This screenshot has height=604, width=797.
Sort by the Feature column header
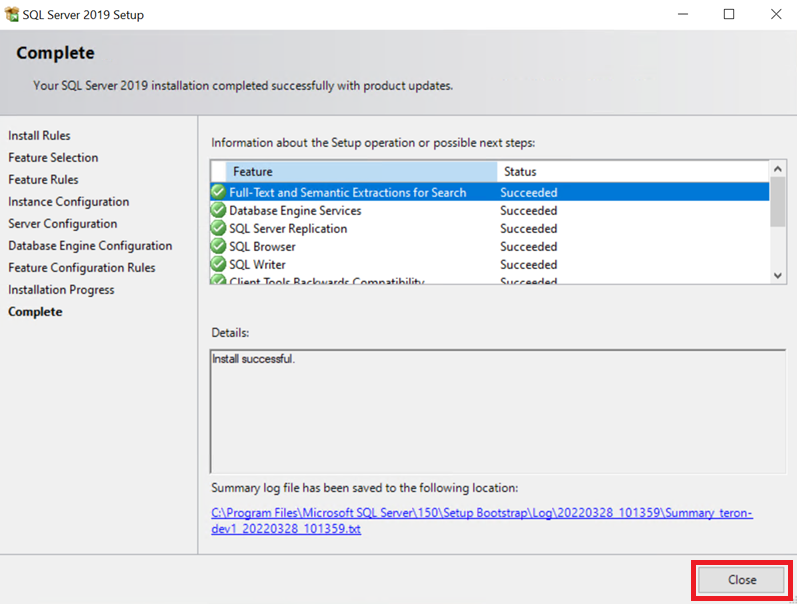point(360,171)
